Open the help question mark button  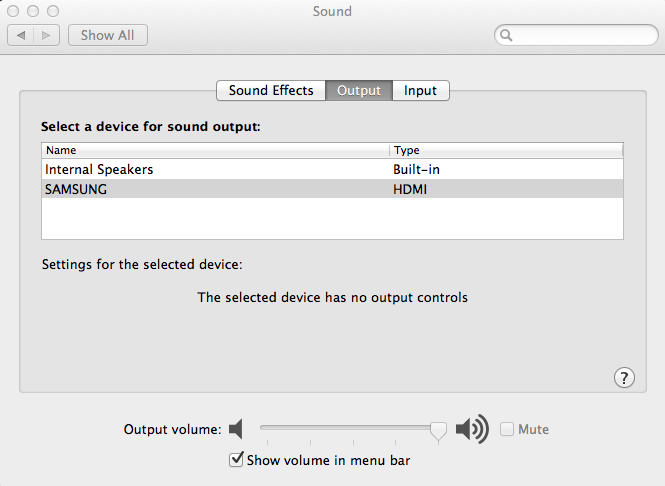(624, 377)
